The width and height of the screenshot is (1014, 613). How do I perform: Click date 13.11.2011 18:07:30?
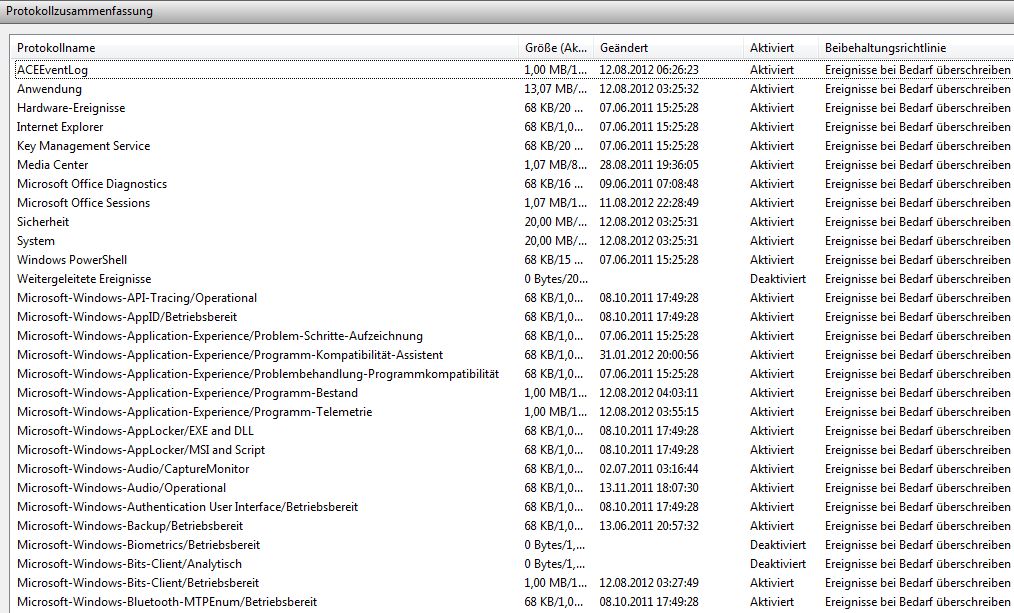pyautogui.click(x=649, y=488)
